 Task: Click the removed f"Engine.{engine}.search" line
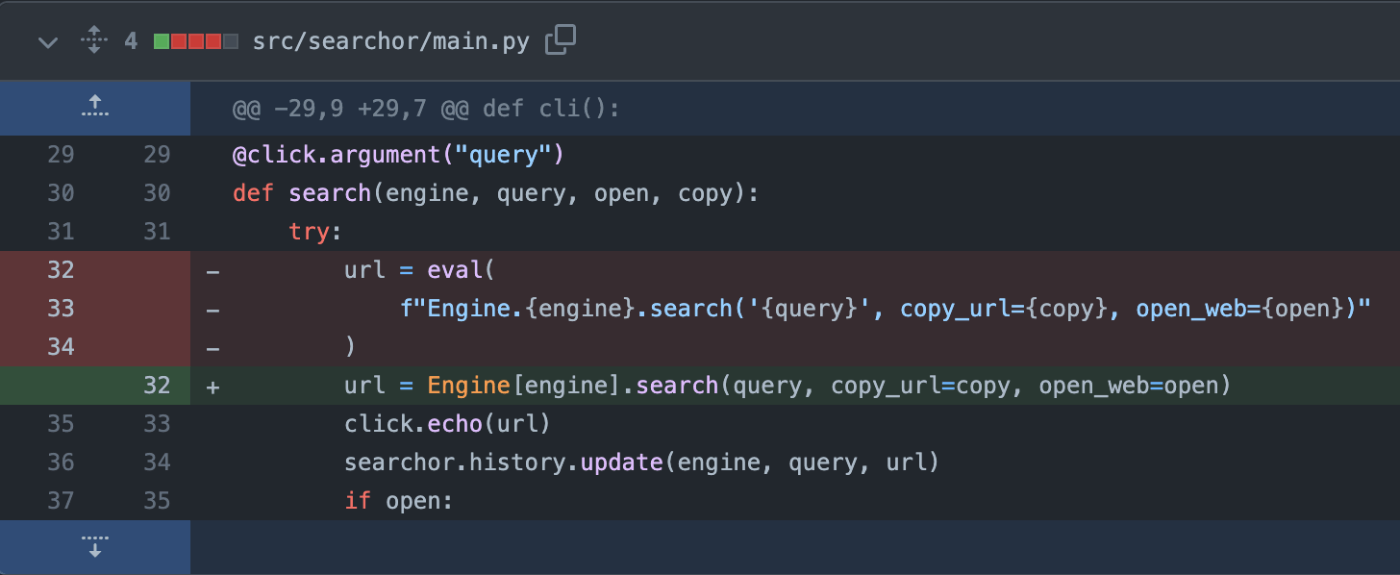[x=884, y=308]
